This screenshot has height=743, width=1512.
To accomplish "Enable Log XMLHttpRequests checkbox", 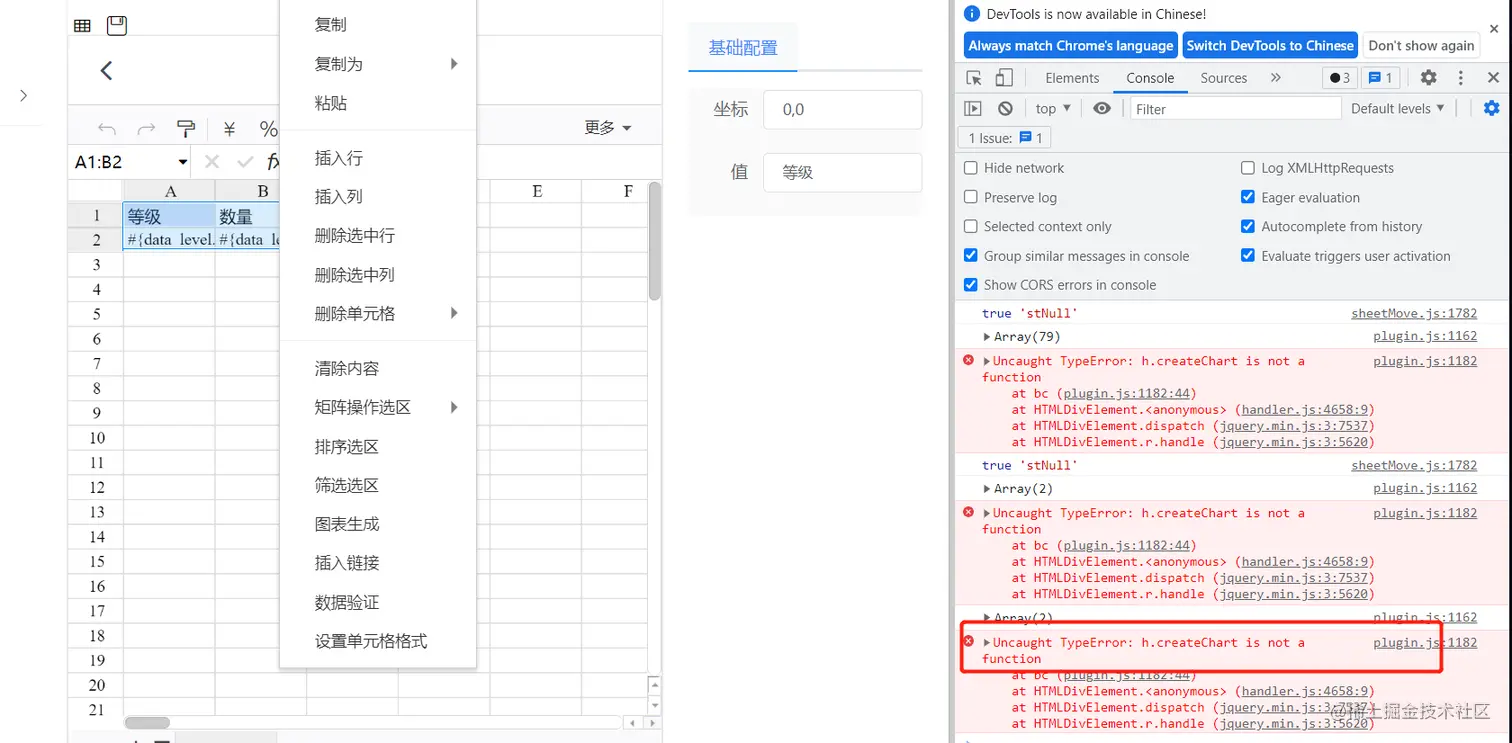I will [1248, 168].
